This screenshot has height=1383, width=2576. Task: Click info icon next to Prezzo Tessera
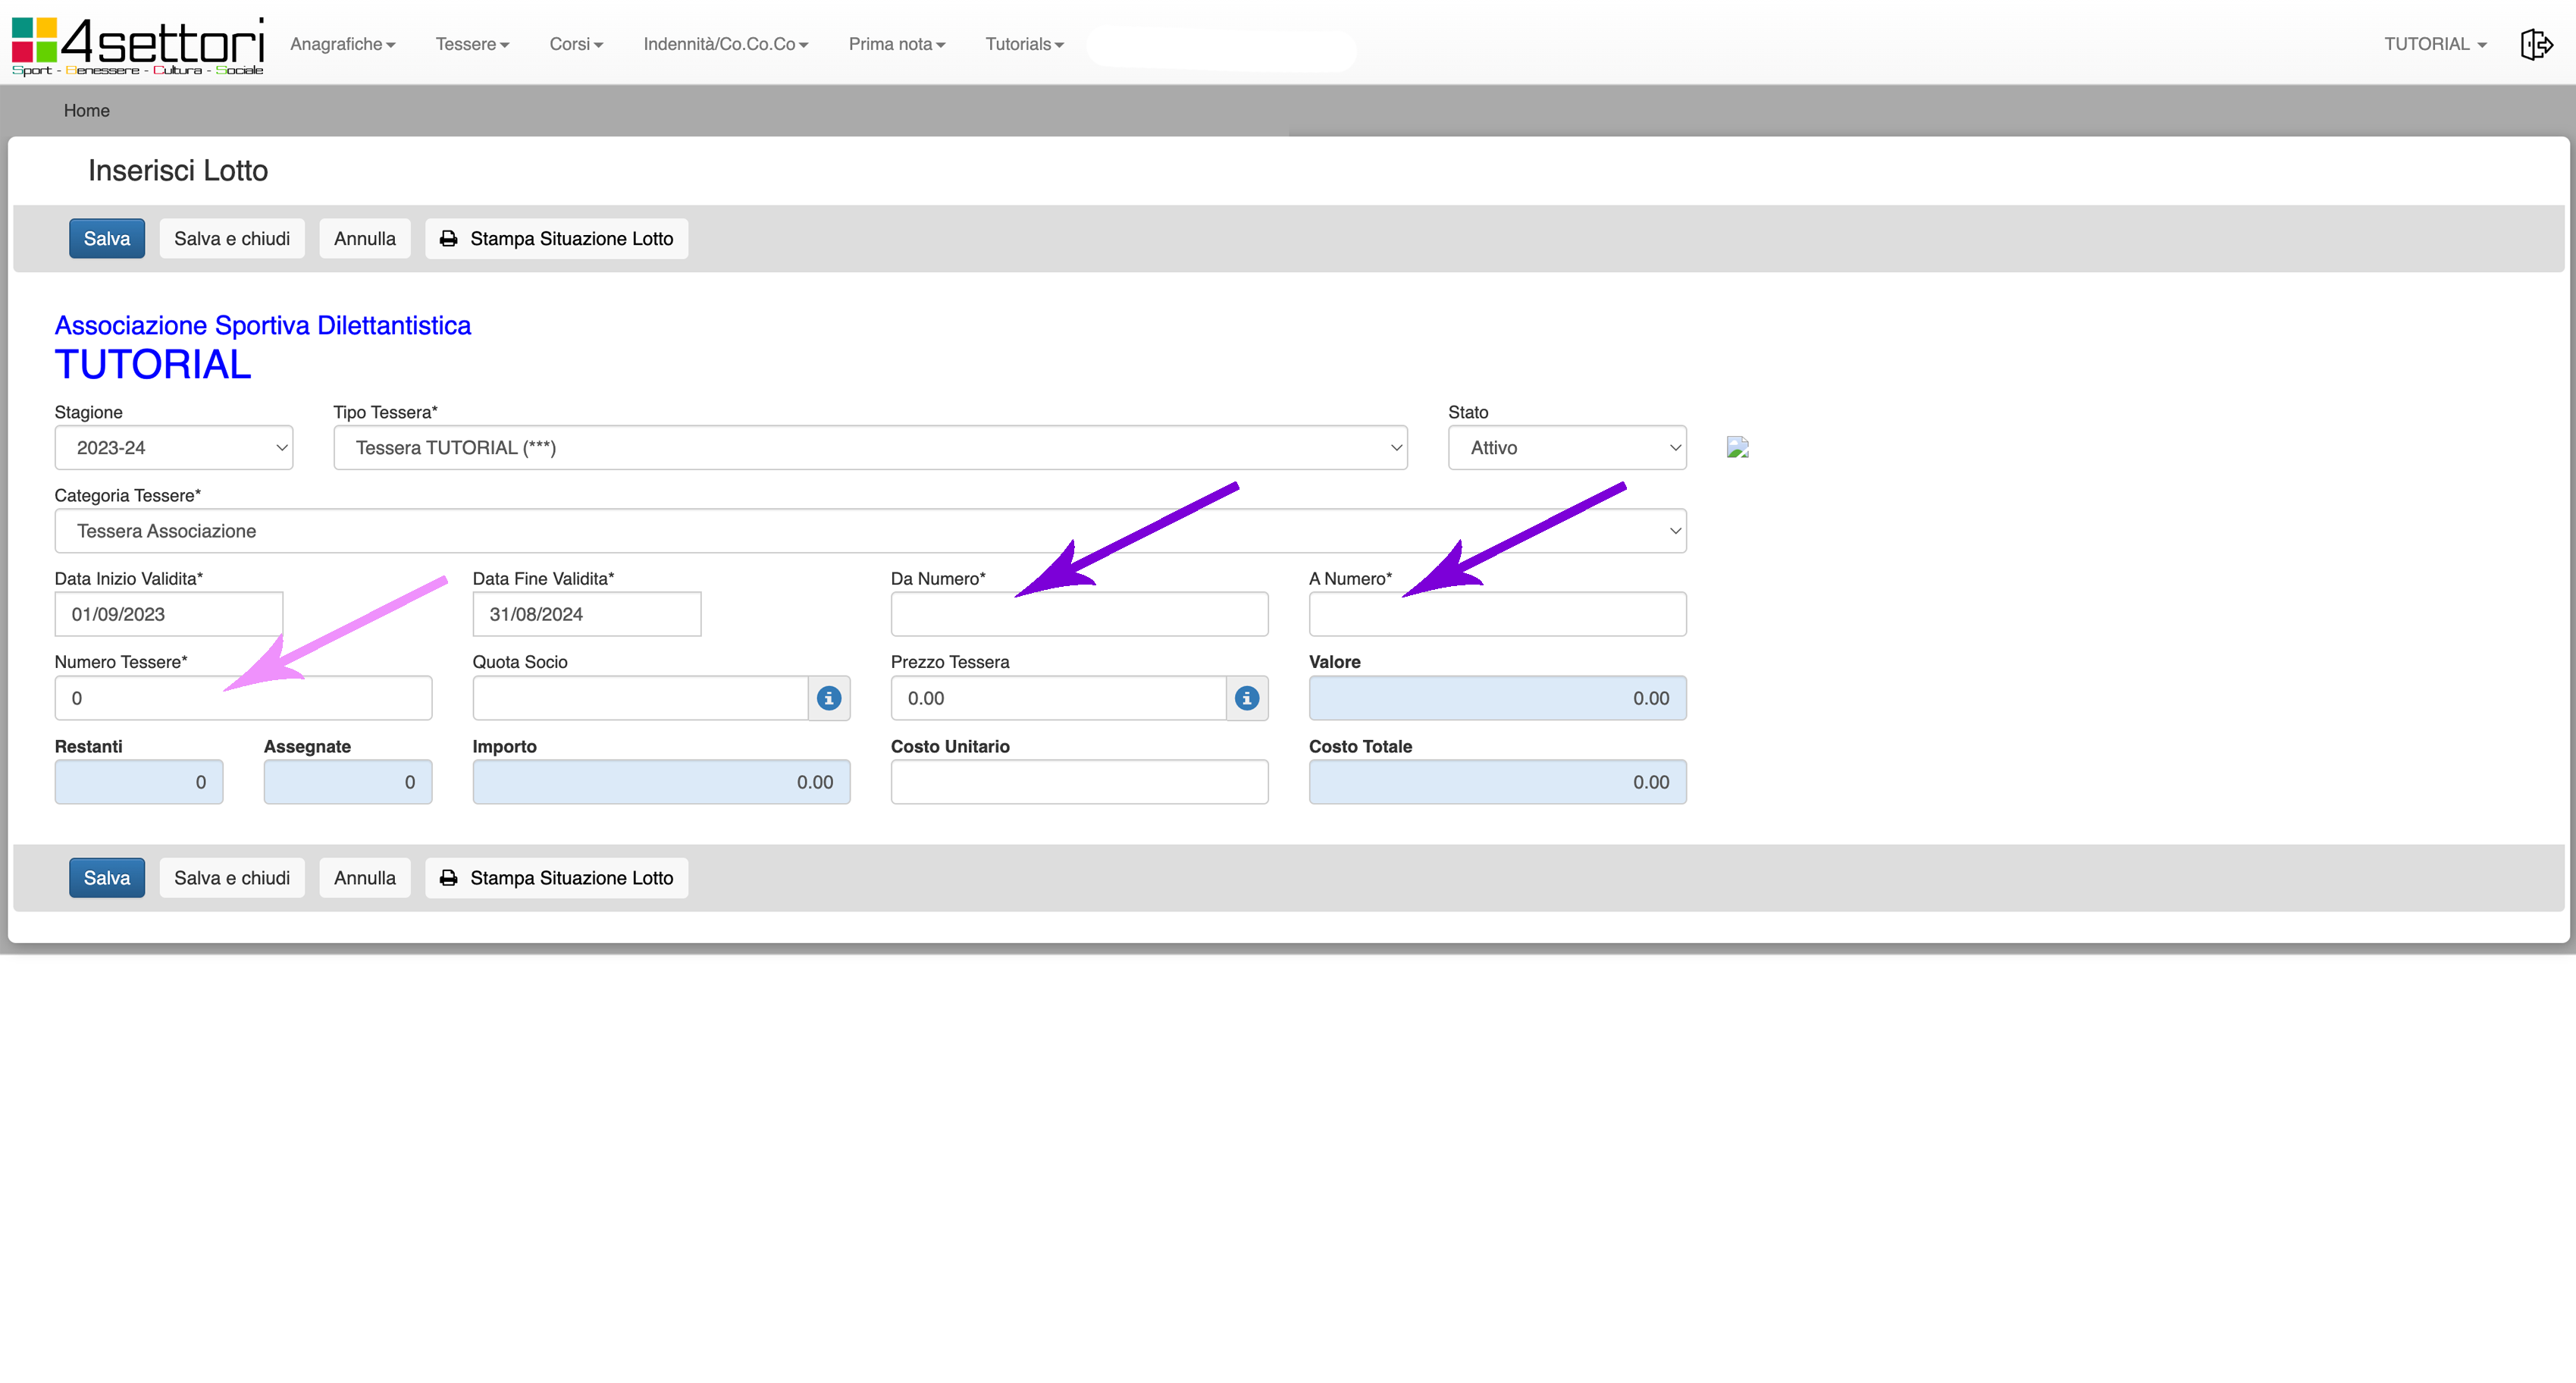click(1247, 698)
